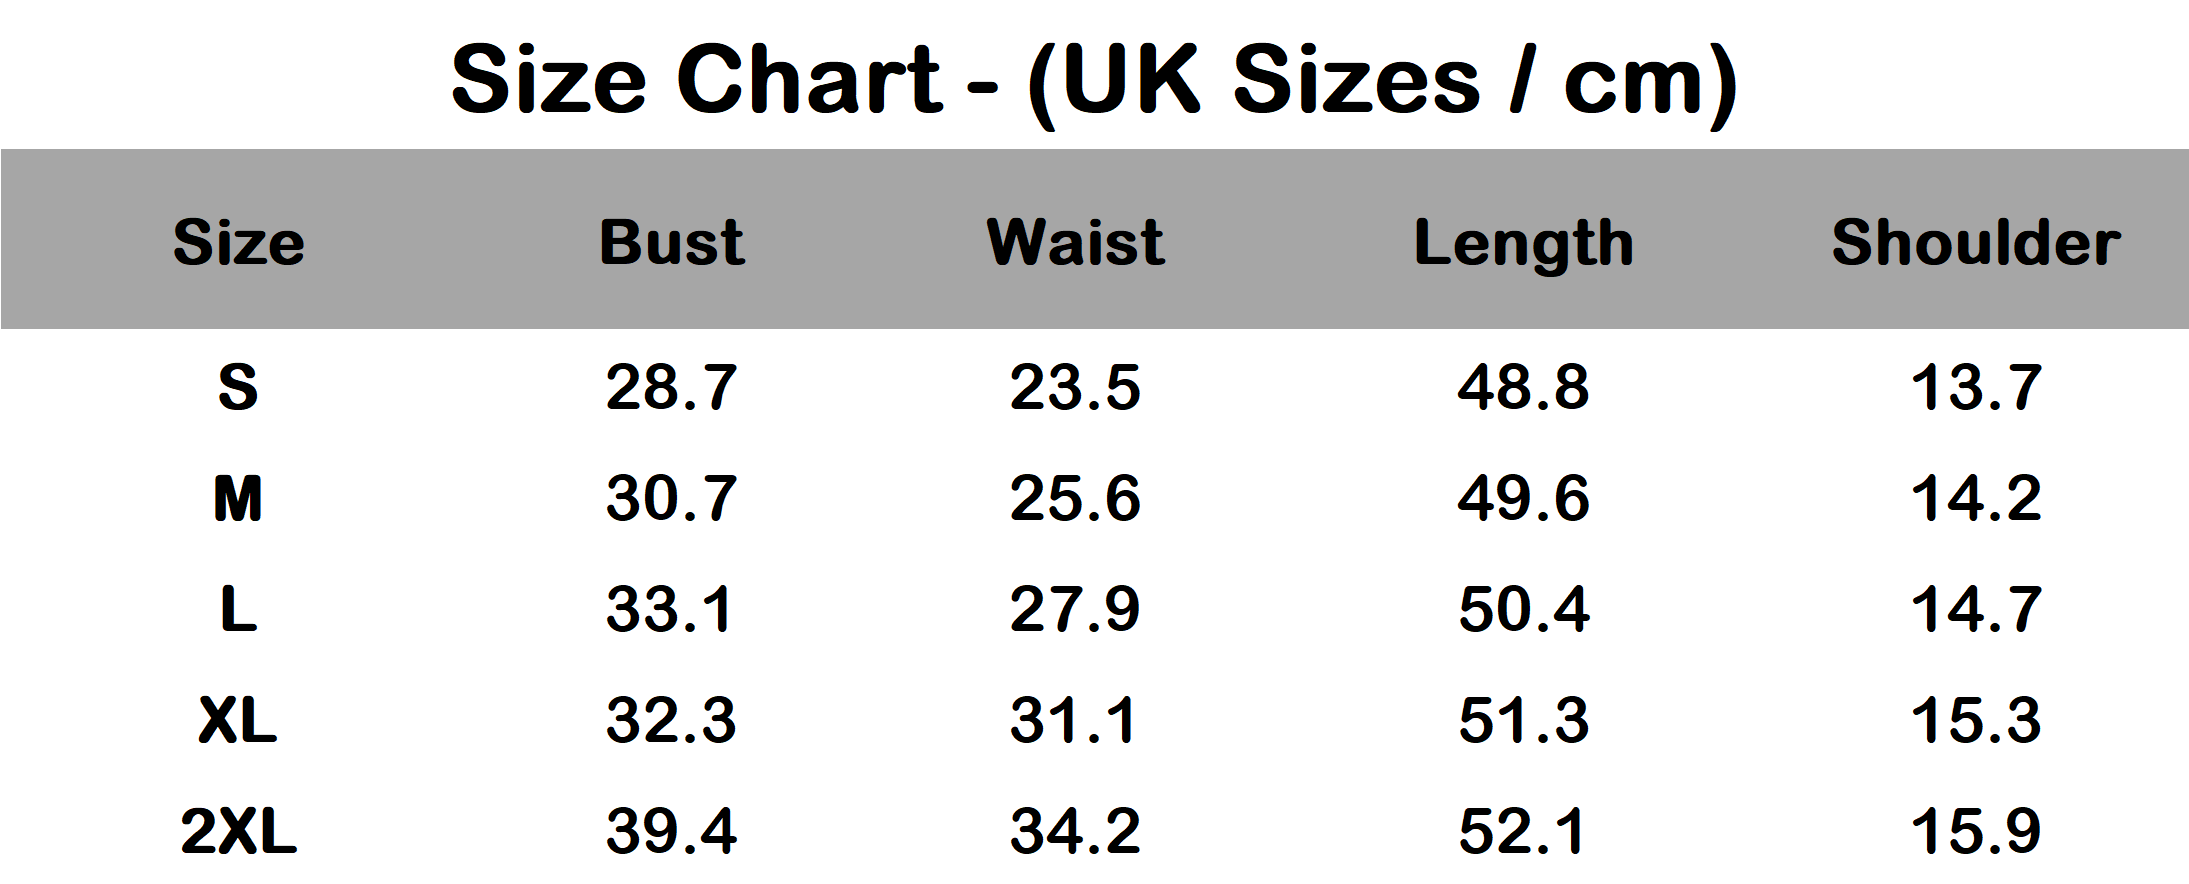The image size is (2189, 884).
Task: Click the M size row label
Action: [x=238, y=498]
